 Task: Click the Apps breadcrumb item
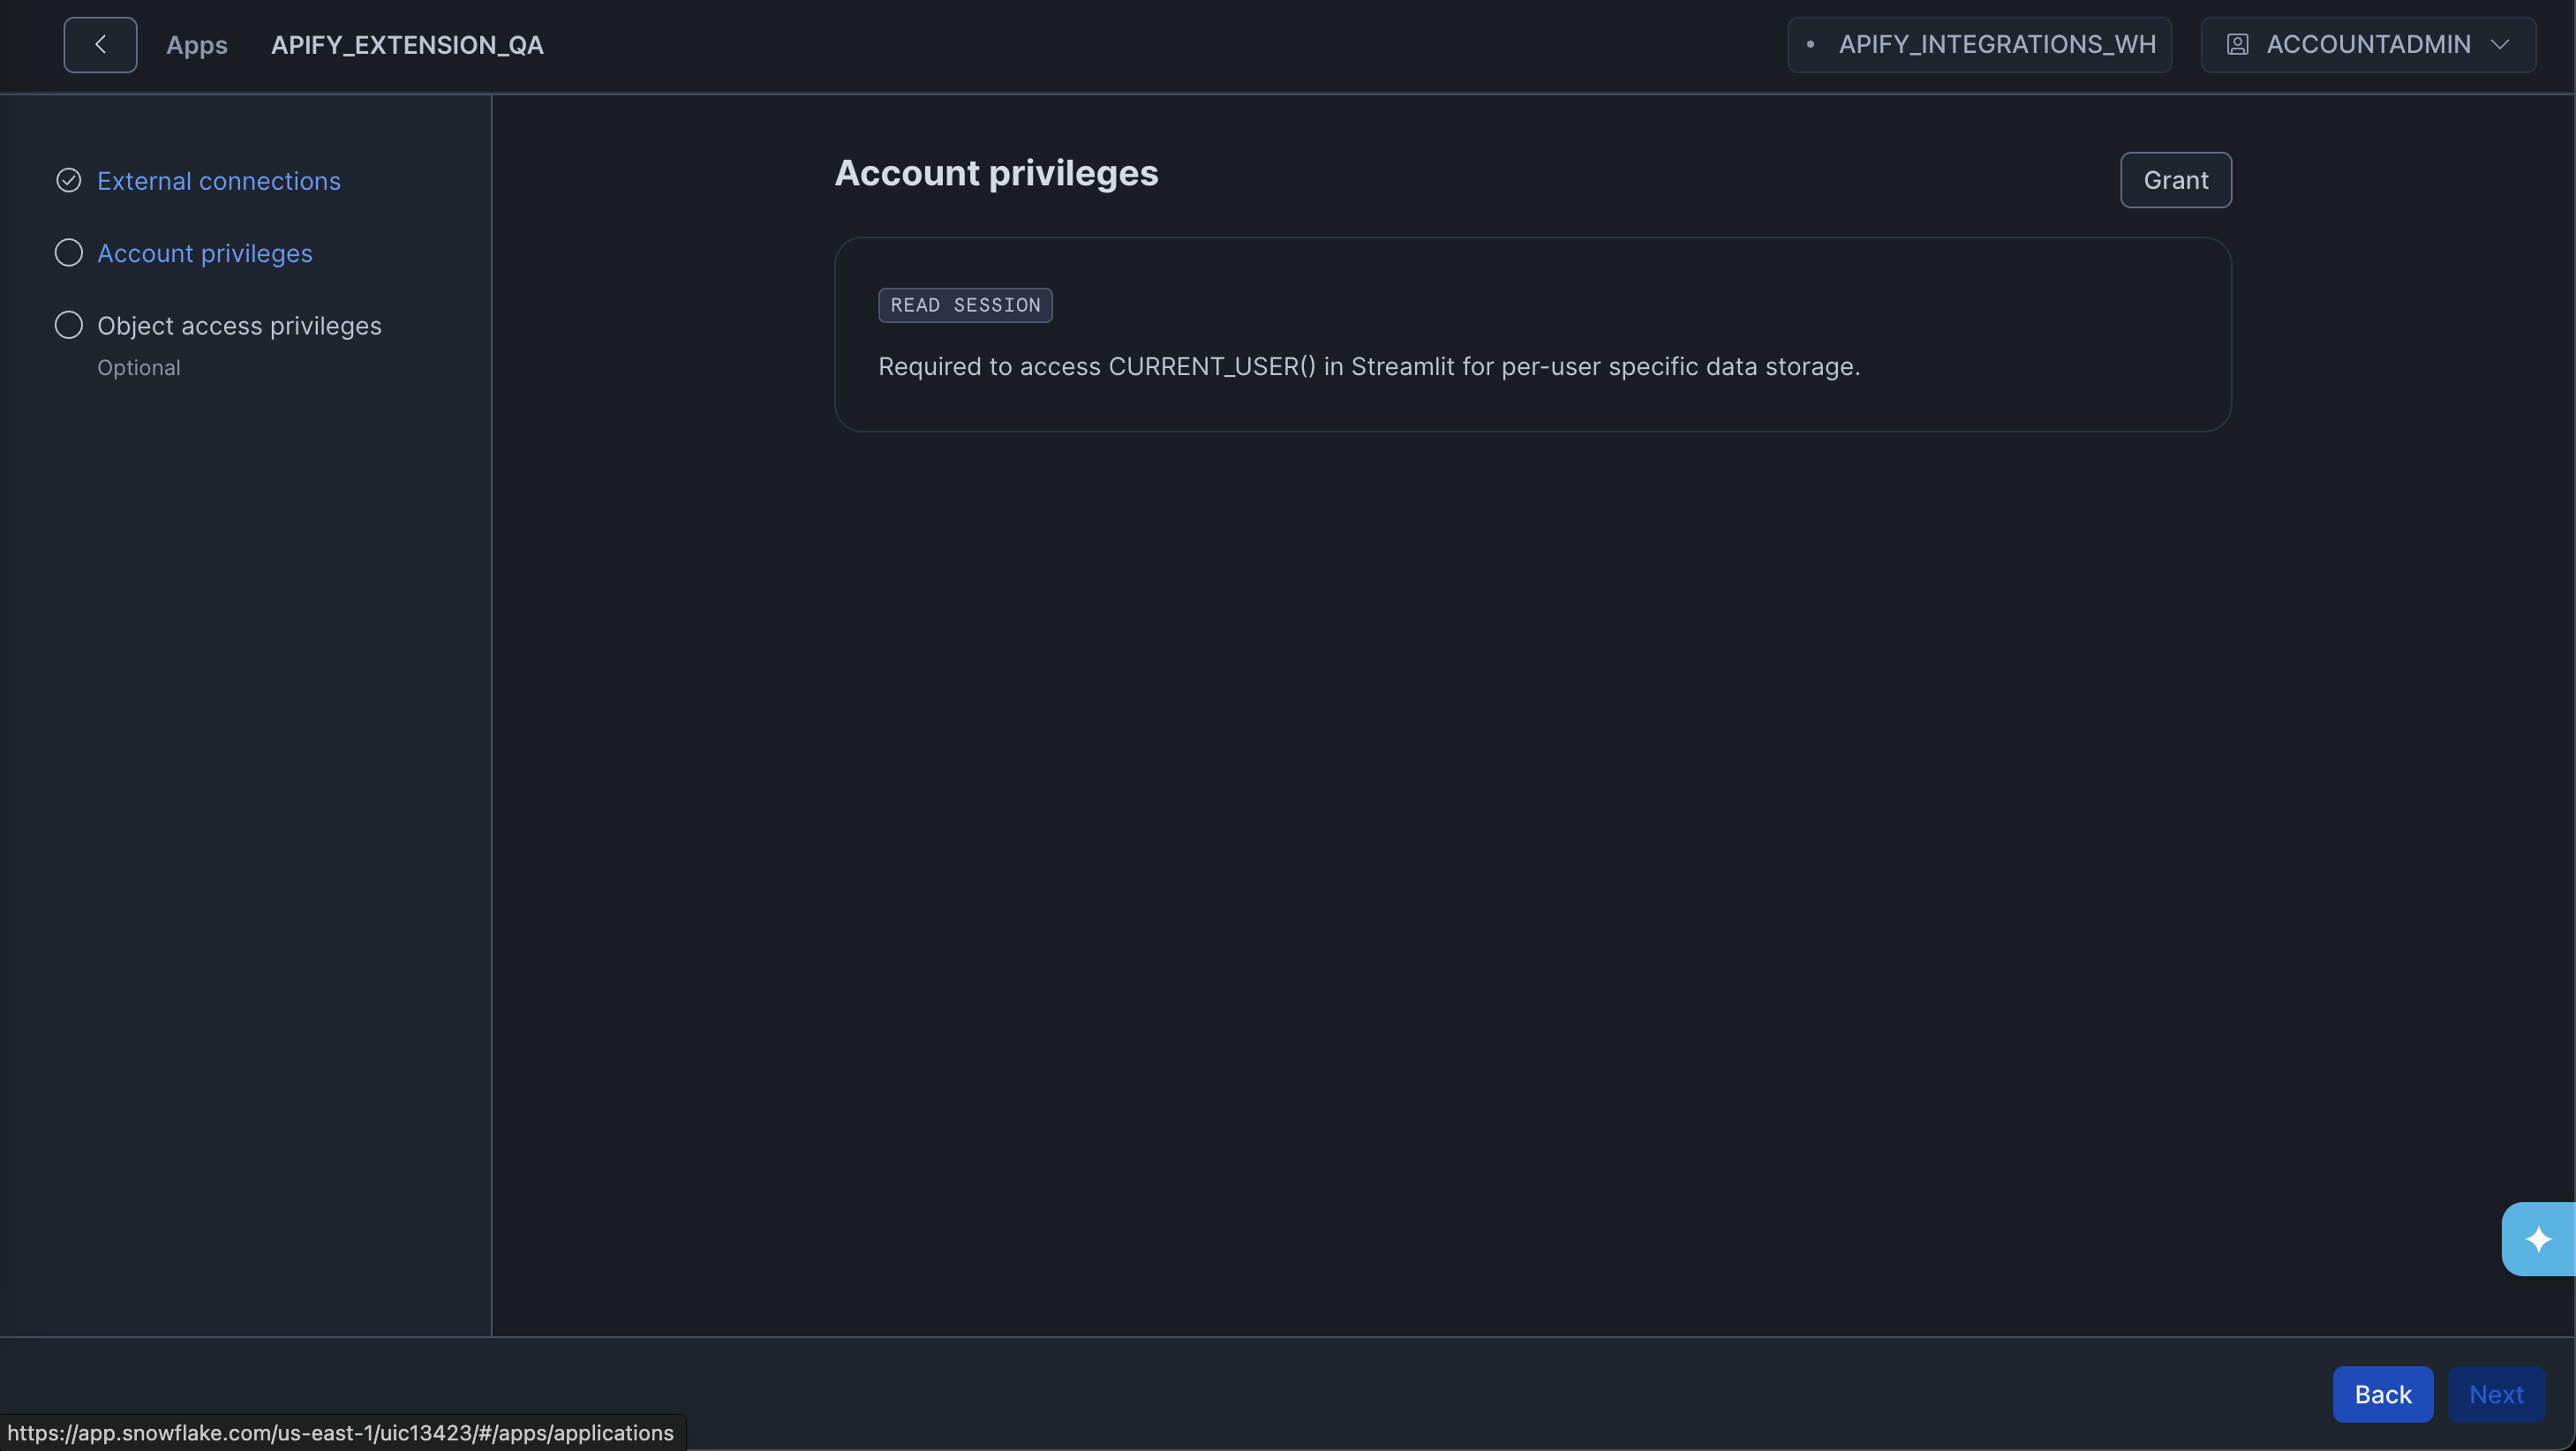(196, 44)
